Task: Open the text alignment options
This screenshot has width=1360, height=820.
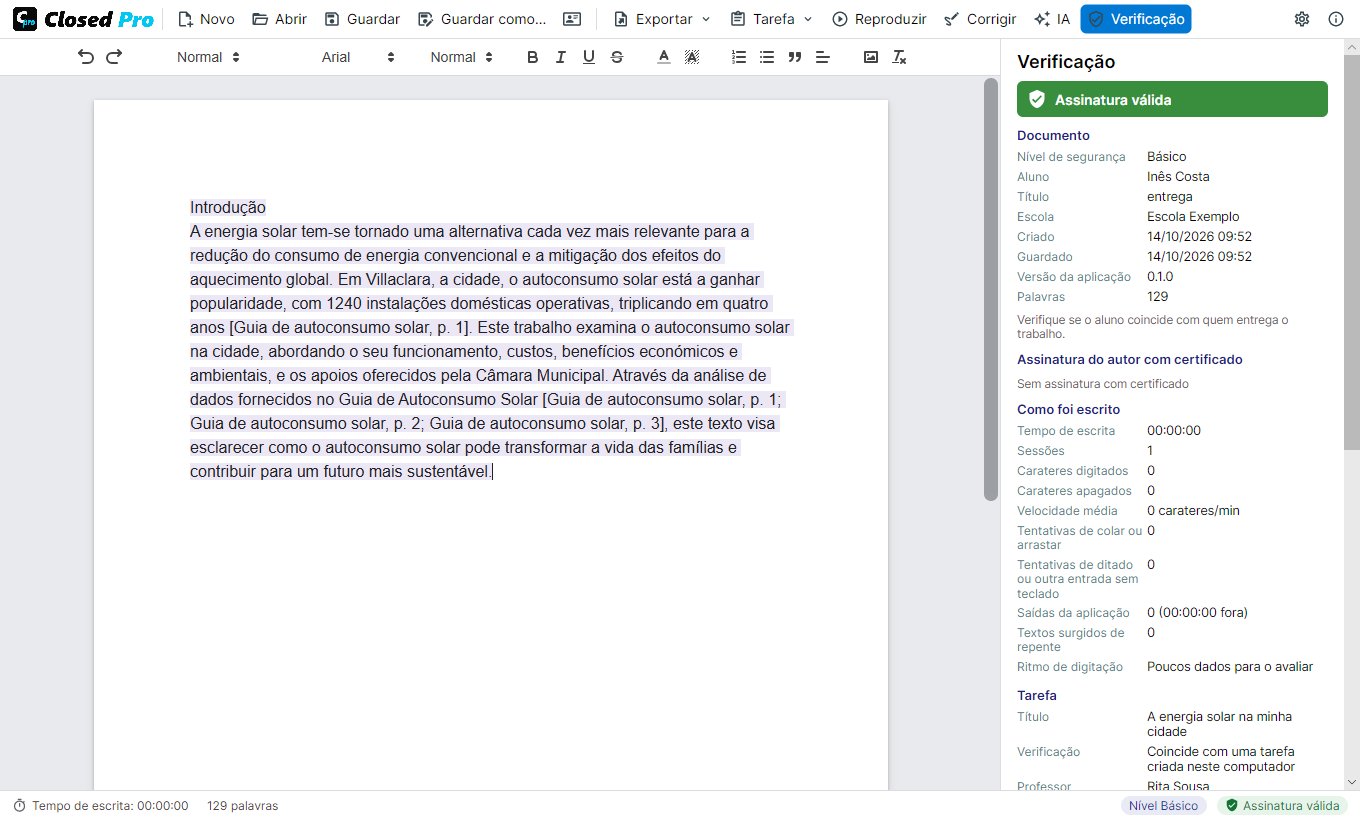Action: point(823,57)
